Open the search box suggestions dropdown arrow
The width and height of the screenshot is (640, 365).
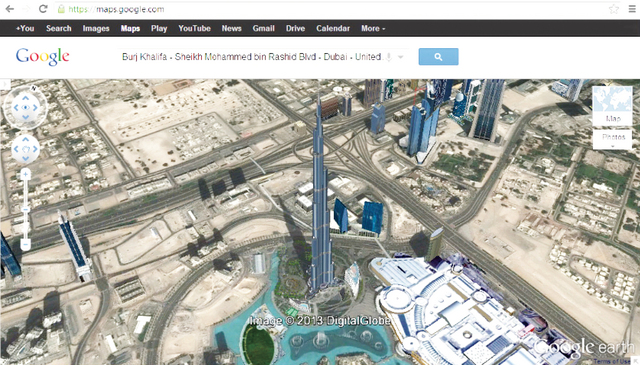(x=401, y=57)
